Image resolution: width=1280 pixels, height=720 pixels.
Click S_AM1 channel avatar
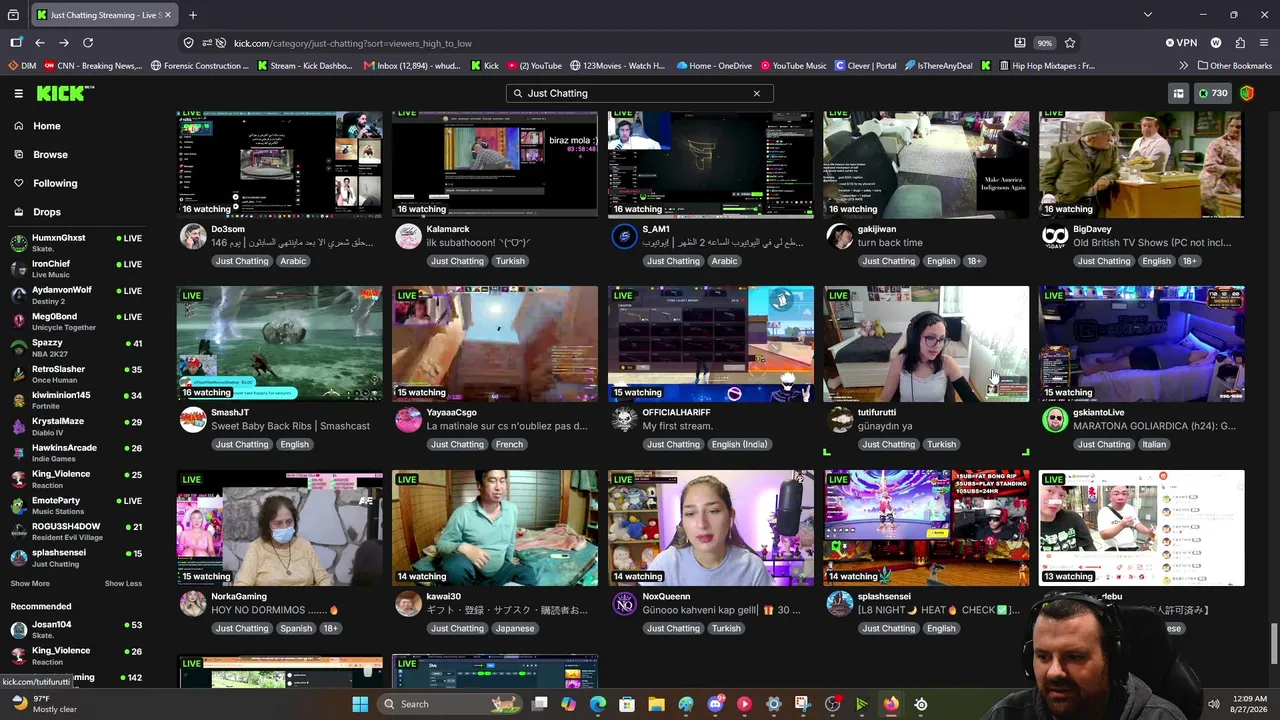click(624, 237)
